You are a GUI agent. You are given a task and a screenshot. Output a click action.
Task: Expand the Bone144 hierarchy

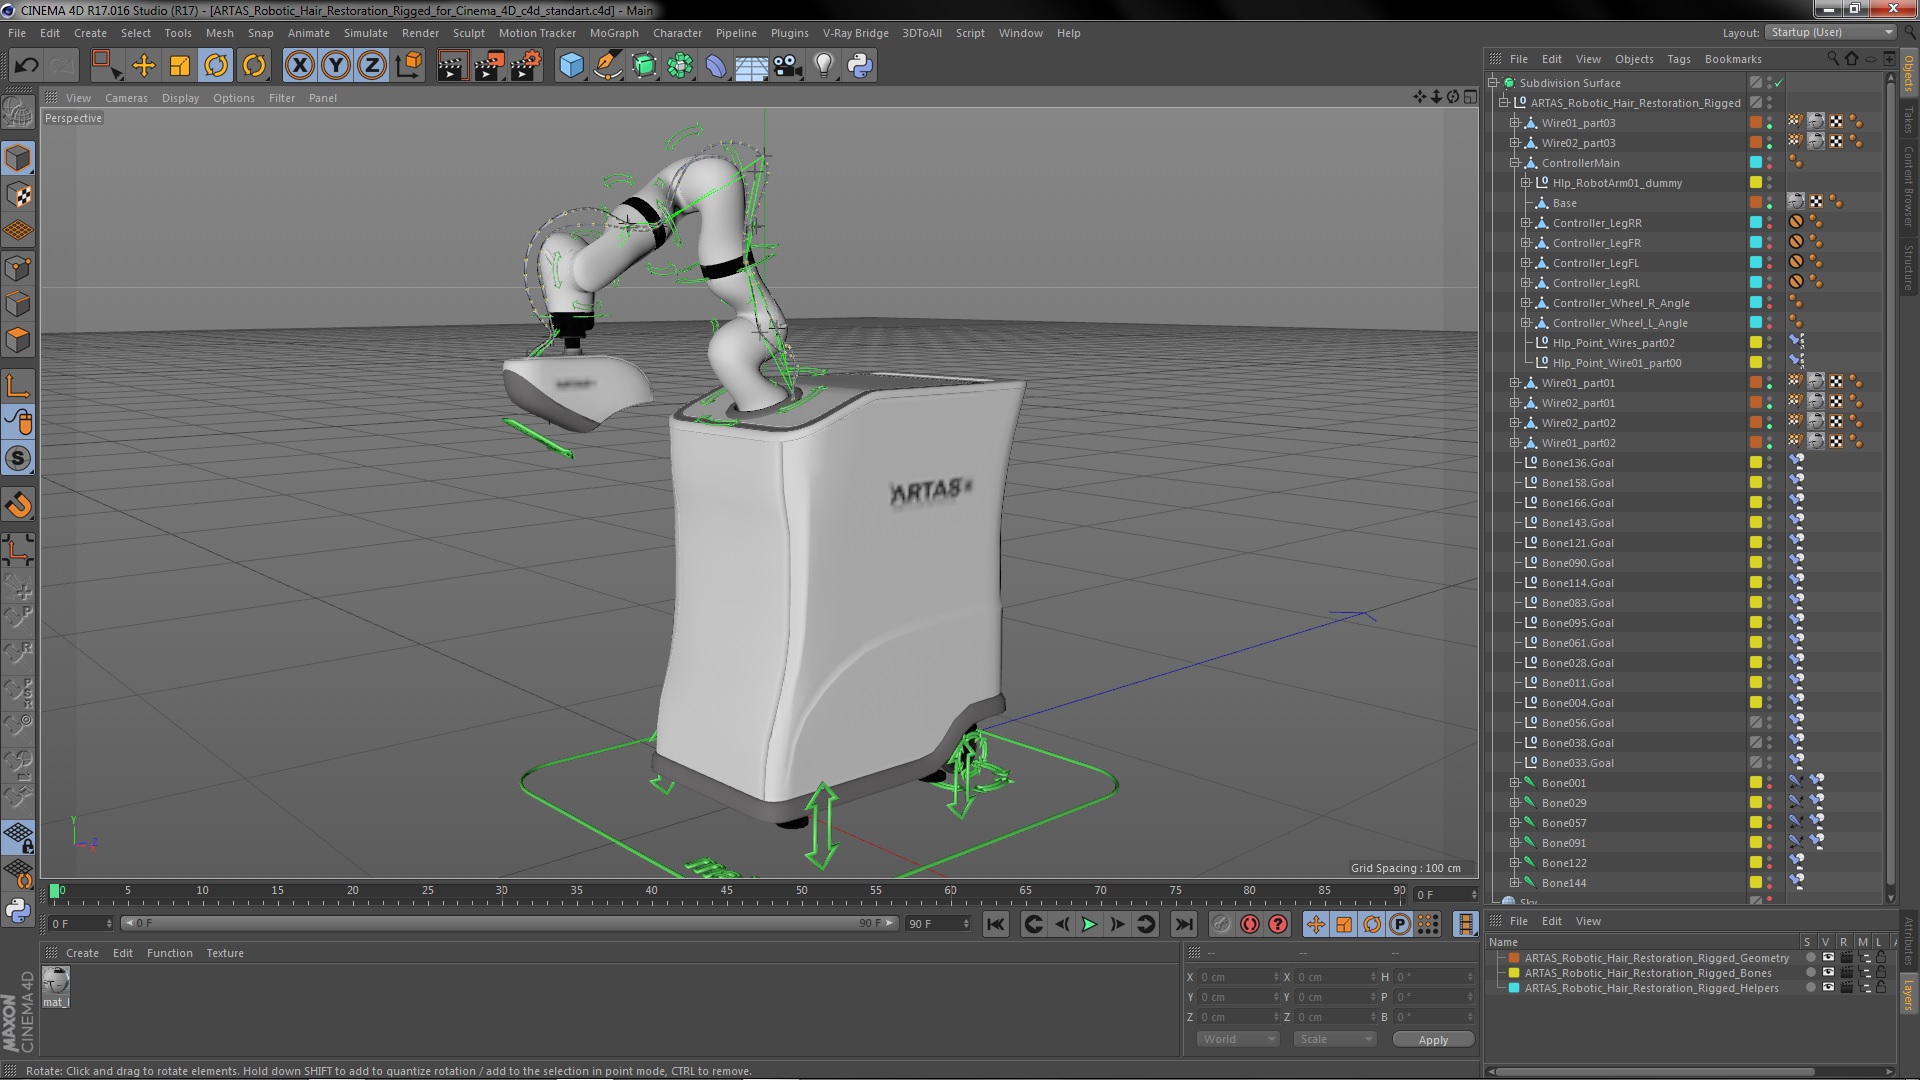[x=1514, y=883]
